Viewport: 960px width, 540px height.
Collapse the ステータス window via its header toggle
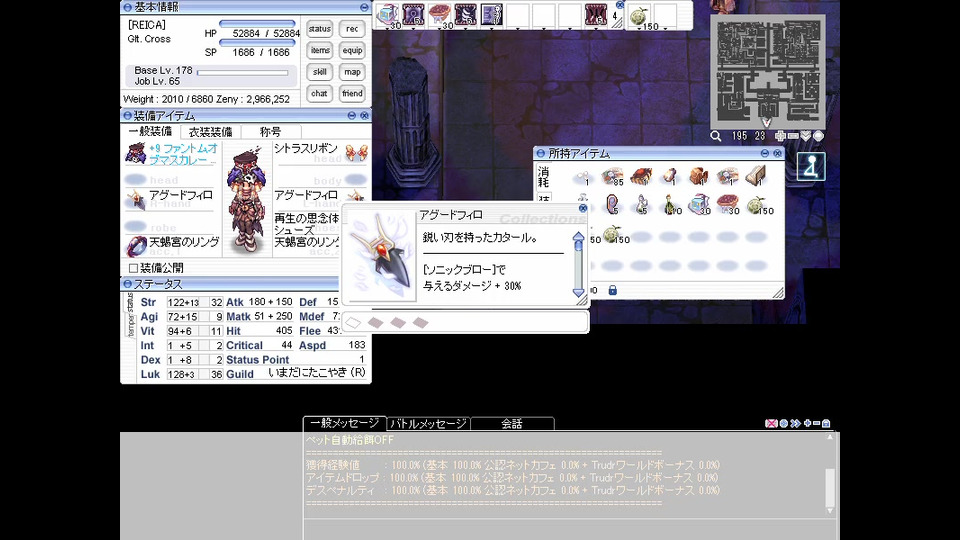[x=127, y=284]
